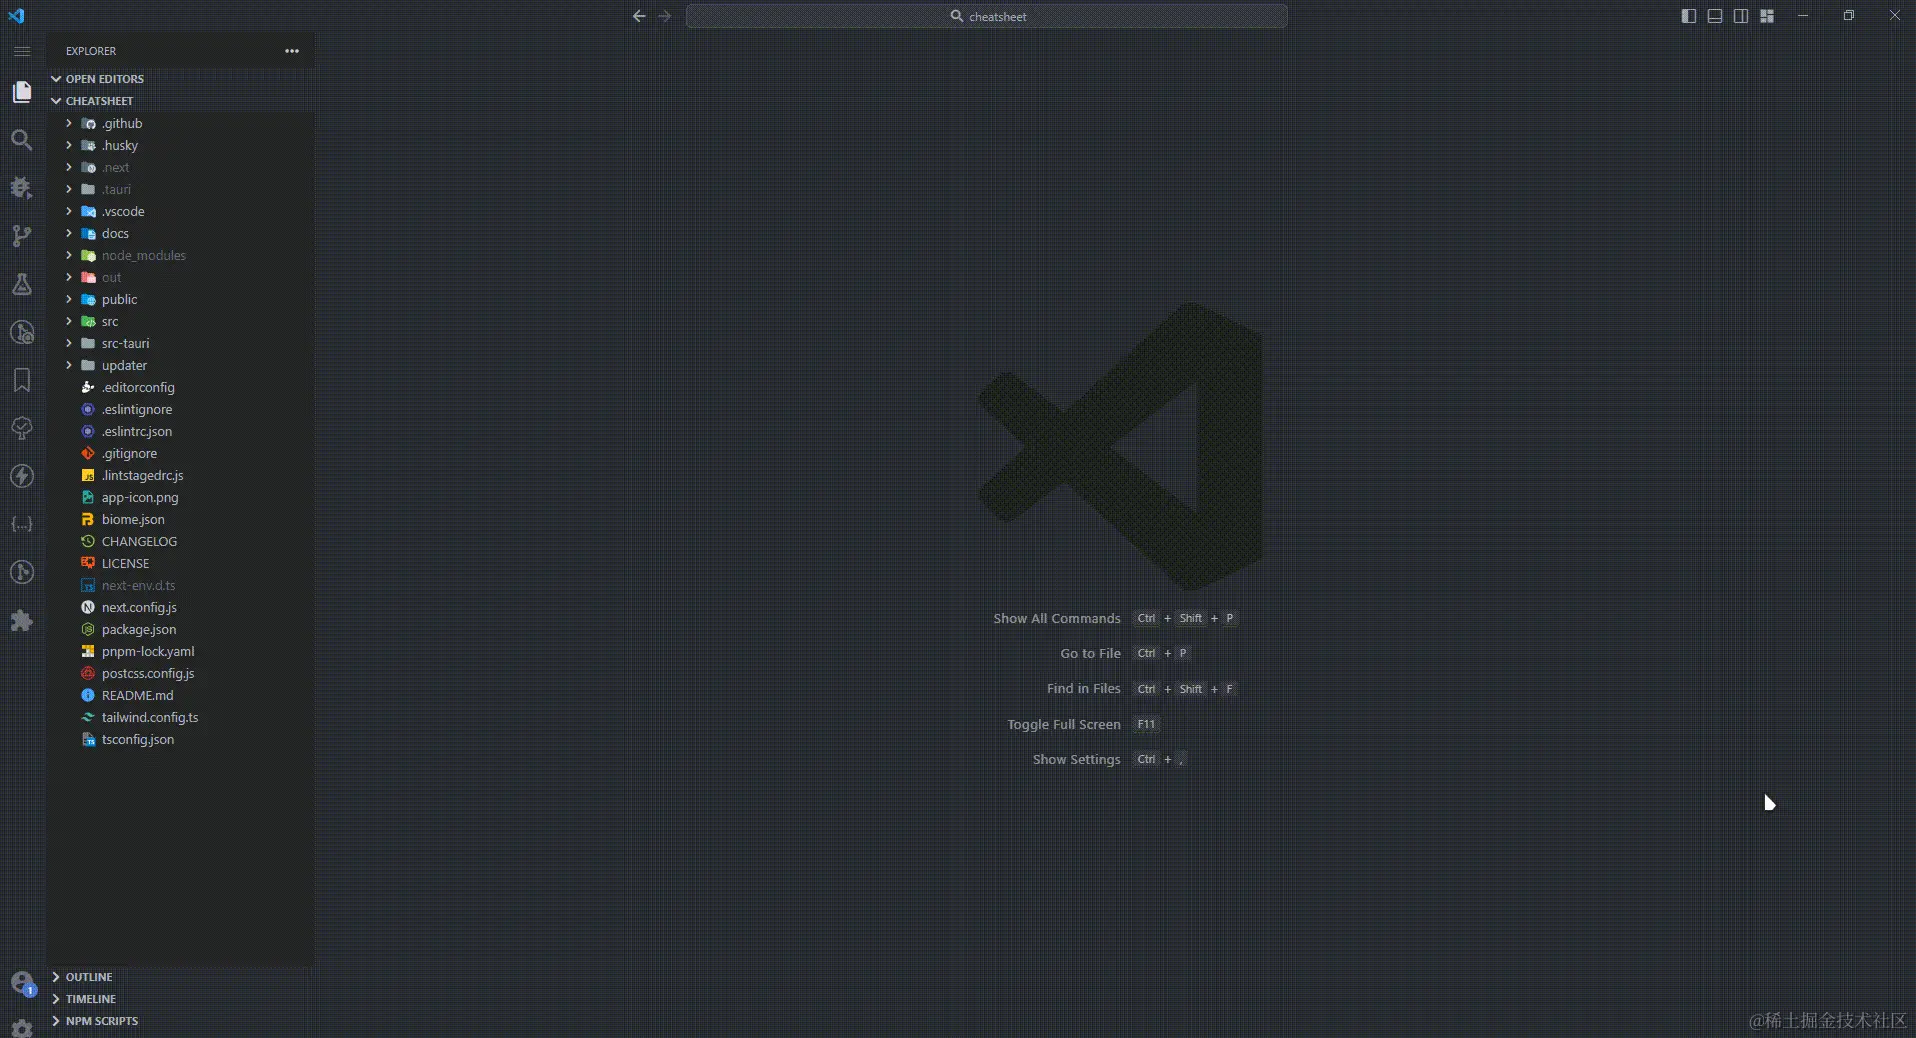Open the LICENSE file
This screenshot has width=1916, height=1038.
tap(180, 563)
